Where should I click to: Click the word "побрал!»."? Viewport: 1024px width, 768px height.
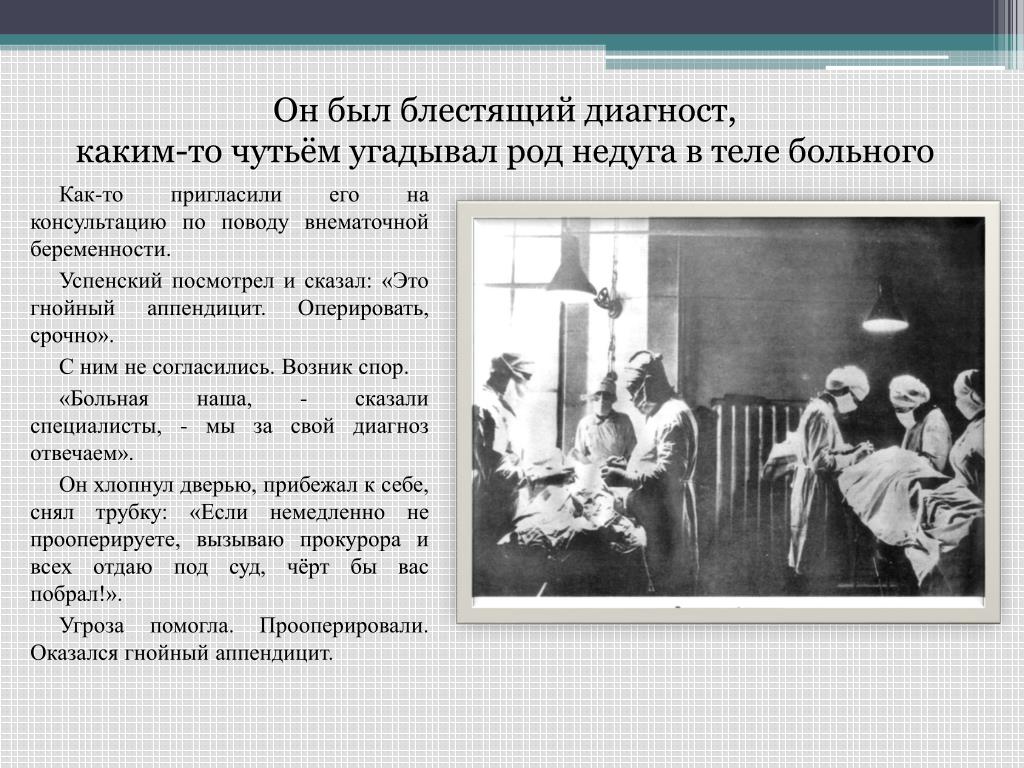[76, 594]
